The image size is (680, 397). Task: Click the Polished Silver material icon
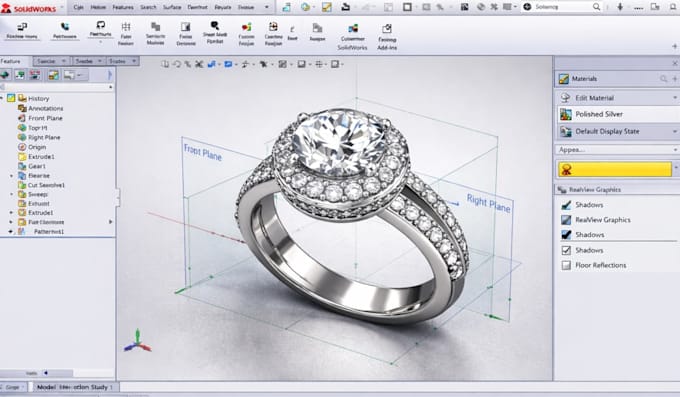tap(566, 114)
